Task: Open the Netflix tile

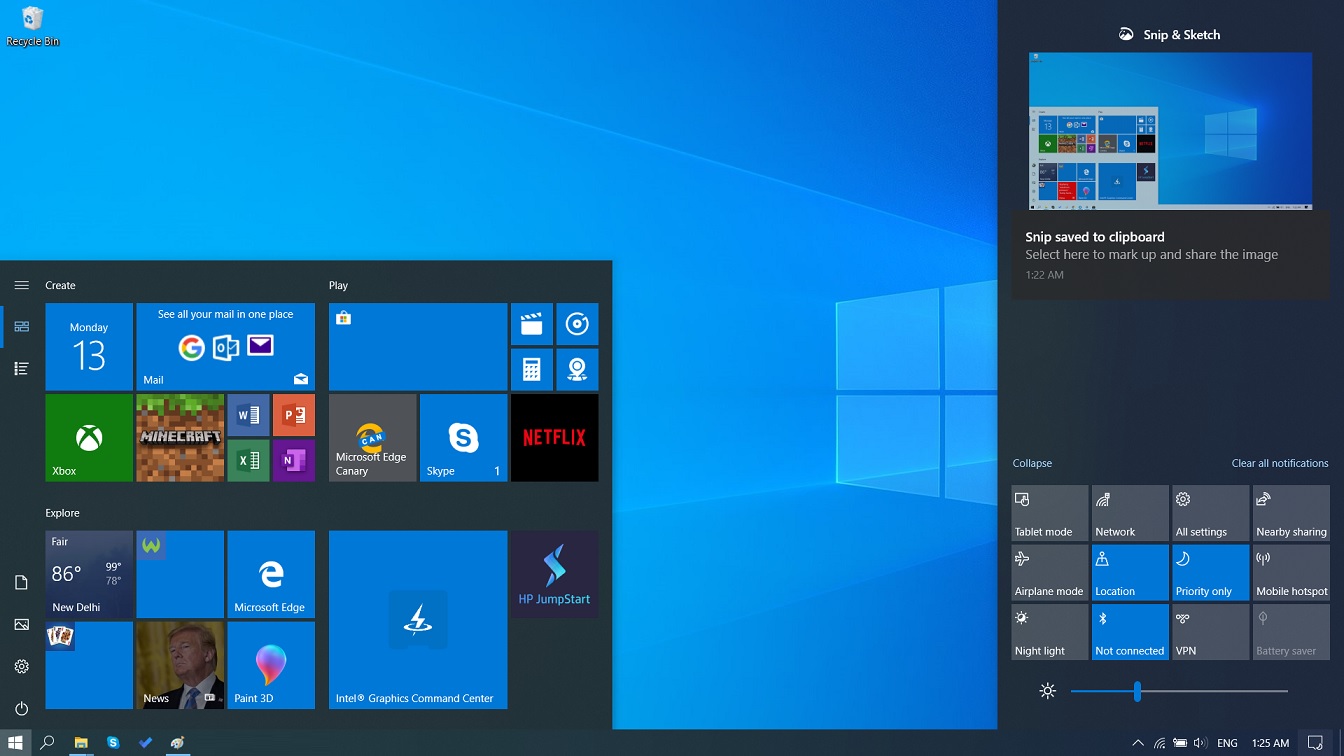Action: 554,437
